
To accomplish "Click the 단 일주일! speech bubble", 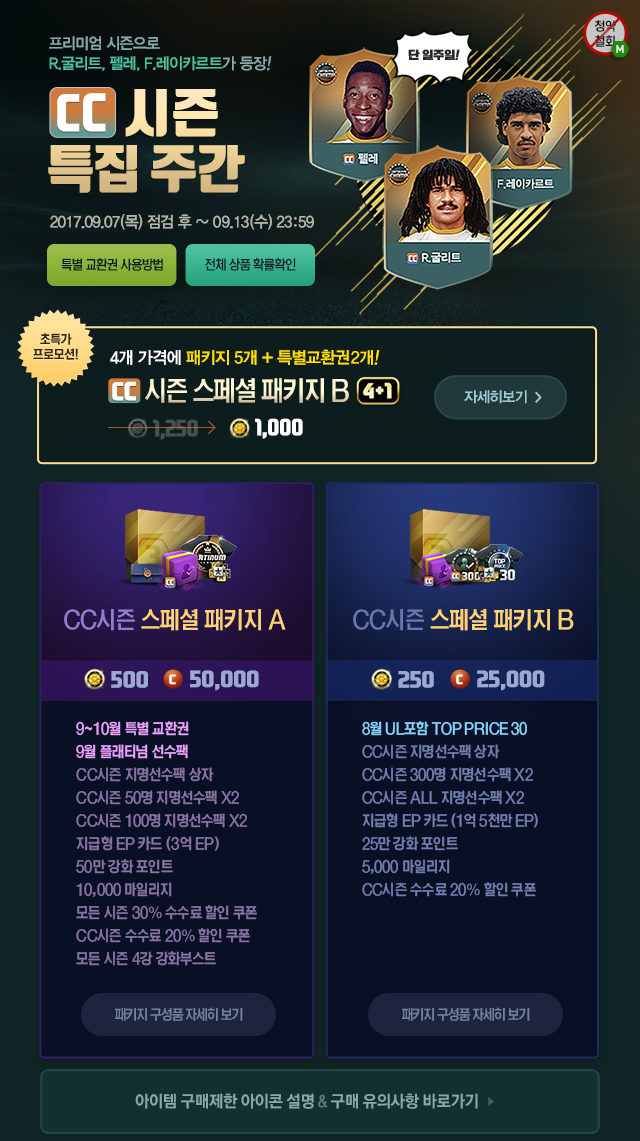I will 433,54.
